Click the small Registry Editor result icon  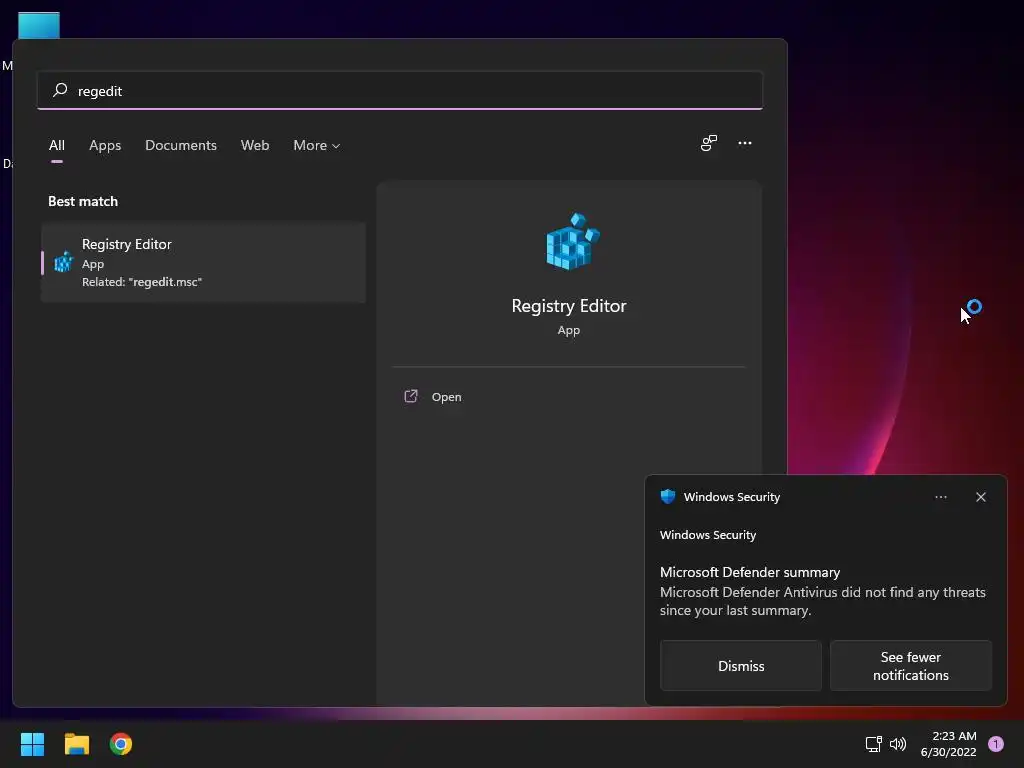click(63, 262)
